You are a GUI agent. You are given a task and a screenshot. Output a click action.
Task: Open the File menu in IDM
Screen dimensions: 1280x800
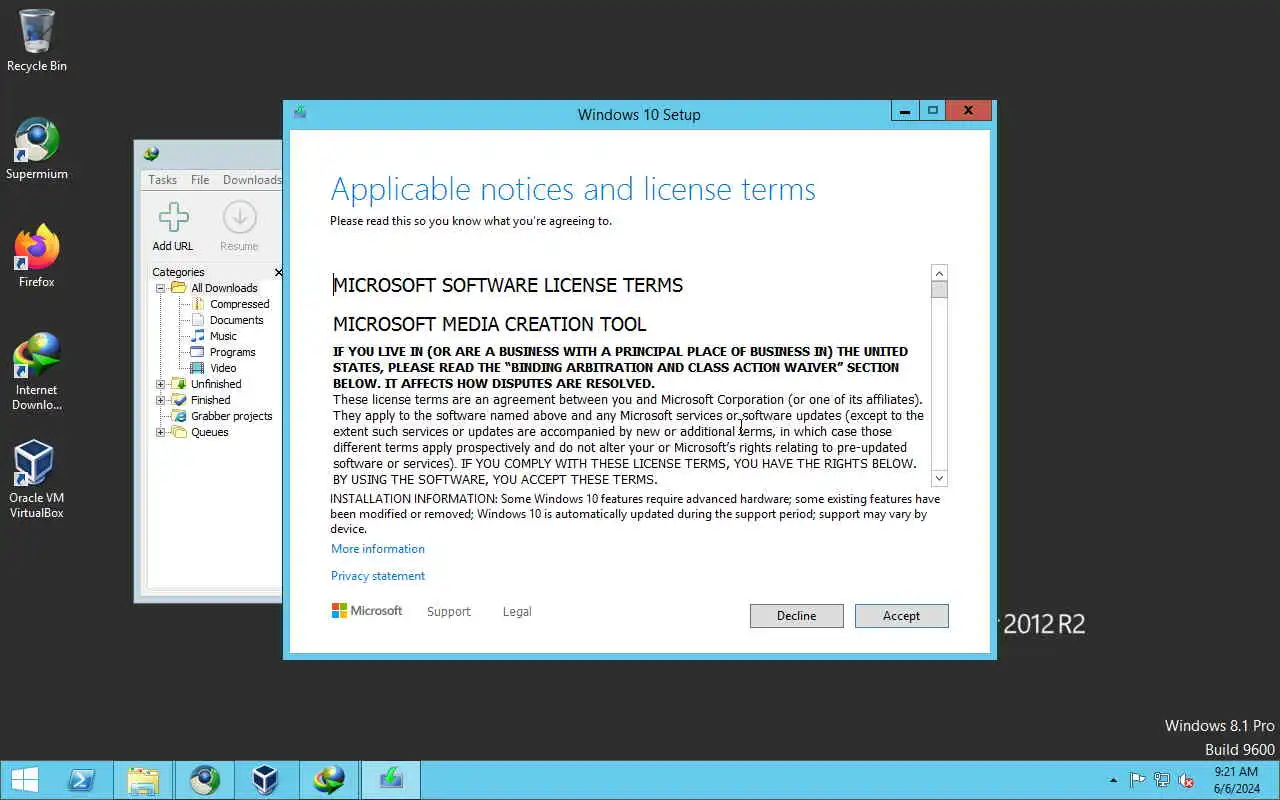click(200, 180)
